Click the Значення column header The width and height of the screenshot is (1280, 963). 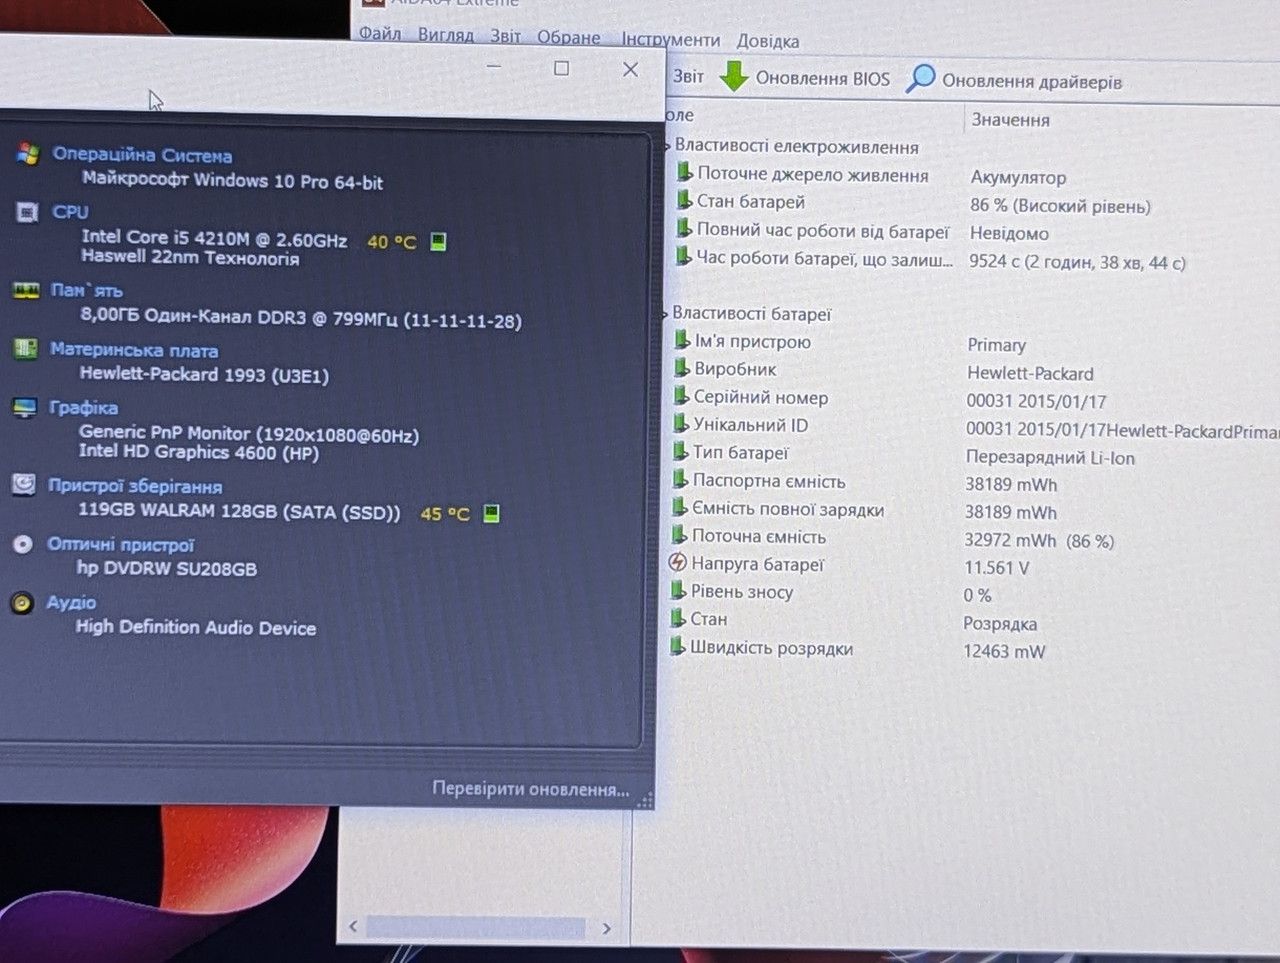click(1011, 120)
